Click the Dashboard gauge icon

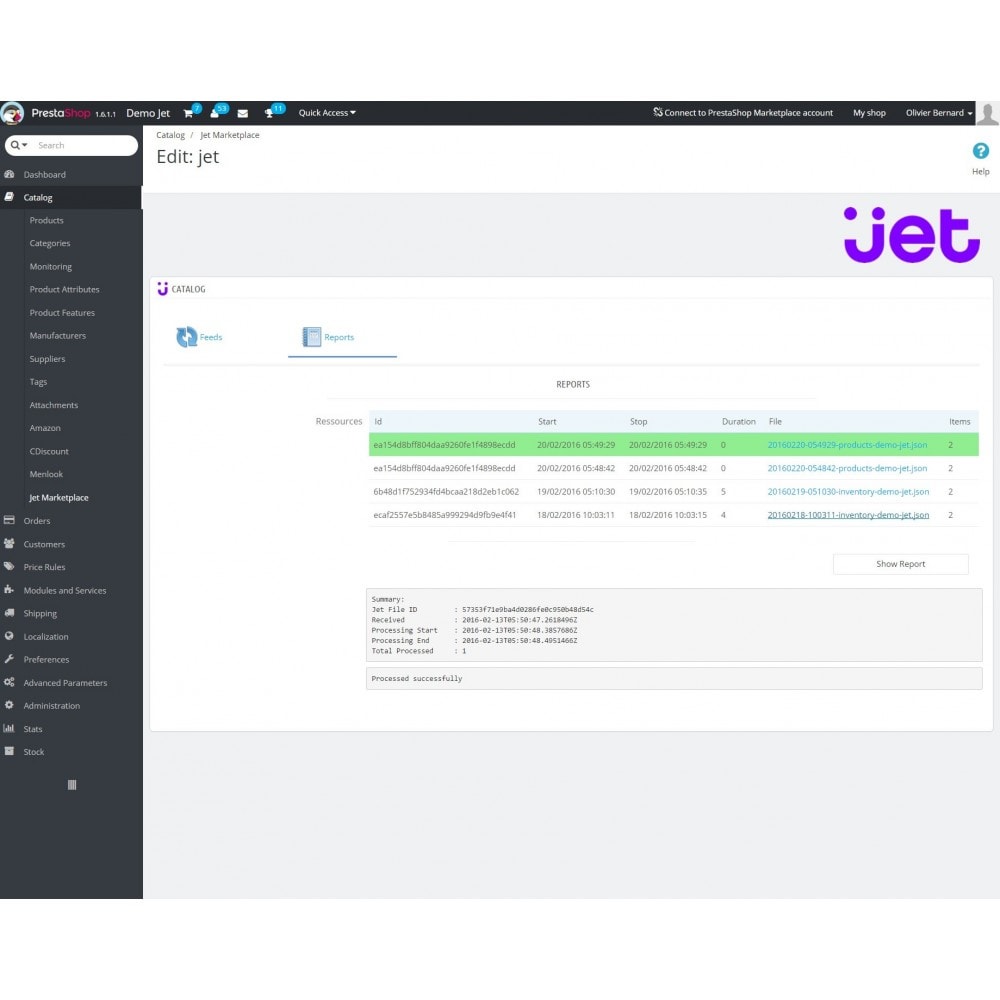tap(10, 174)
